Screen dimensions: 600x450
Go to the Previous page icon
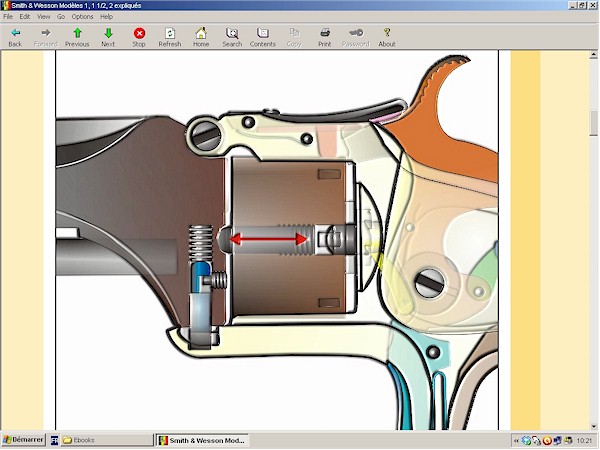tap(77, 34)
